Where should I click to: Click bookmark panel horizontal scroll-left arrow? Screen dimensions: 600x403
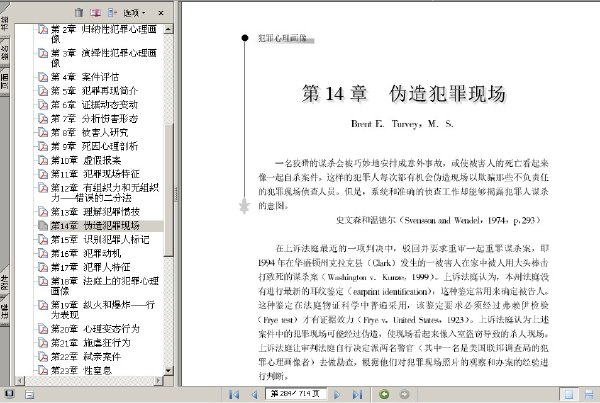pos(20,380)
